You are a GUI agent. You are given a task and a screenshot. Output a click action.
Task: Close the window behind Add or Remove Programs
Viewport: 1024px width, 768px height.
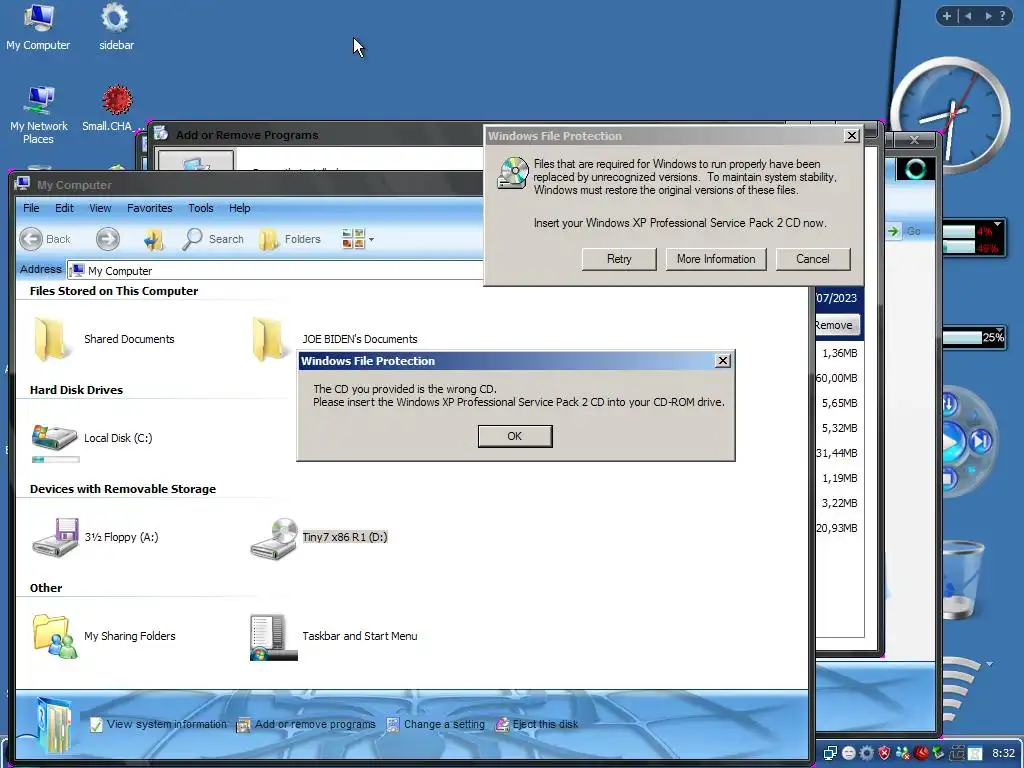click(914, 140)
